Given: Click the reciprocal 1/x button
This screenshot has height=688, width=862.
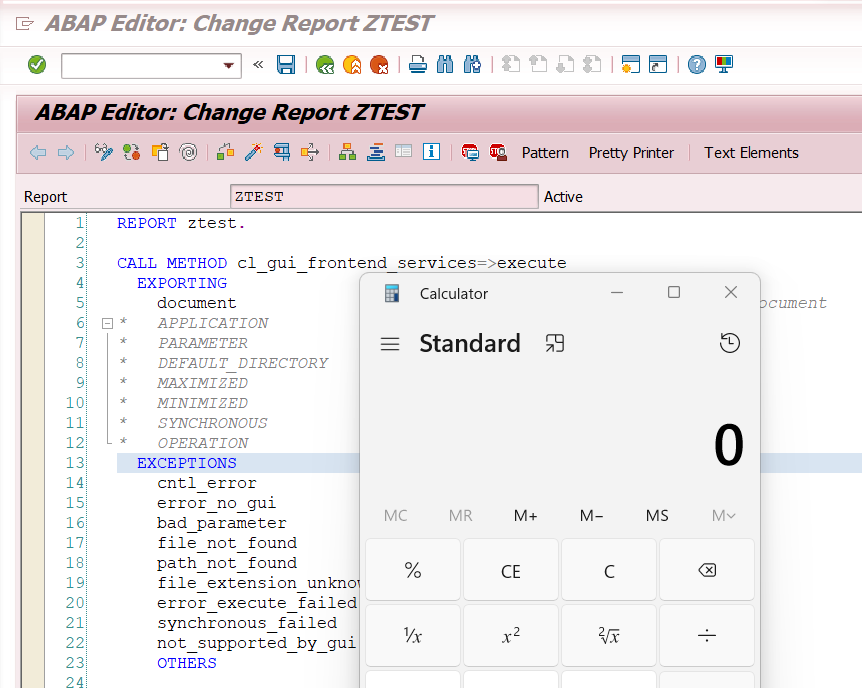Looking at the screenshot, I should (413, 636).
